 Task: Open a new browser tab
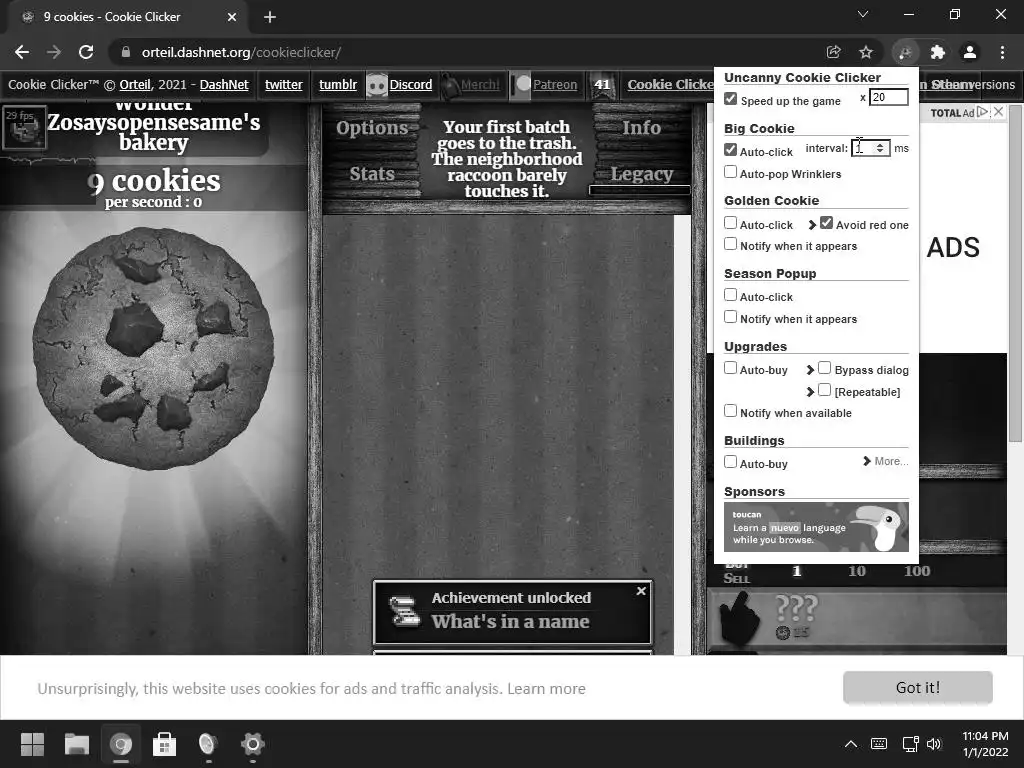coord(270,17)
